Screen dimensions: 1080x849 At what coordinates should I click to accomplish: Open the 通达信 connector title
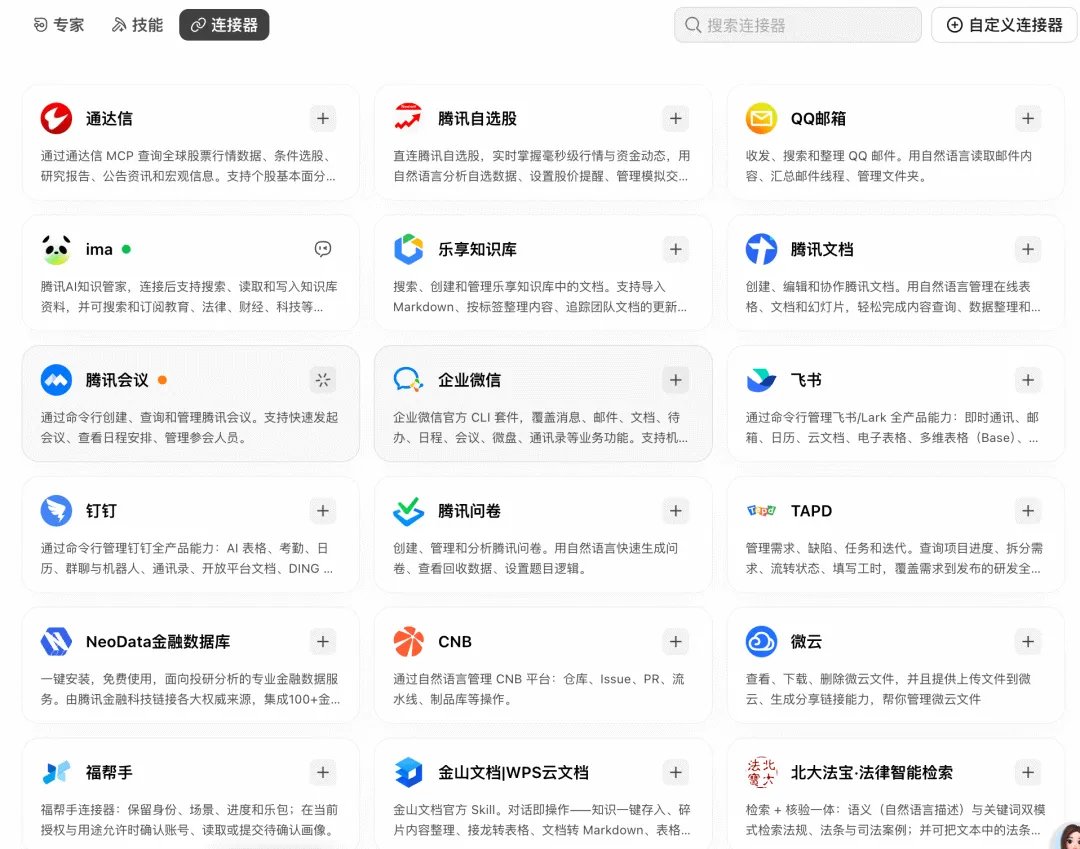(109, 118)
